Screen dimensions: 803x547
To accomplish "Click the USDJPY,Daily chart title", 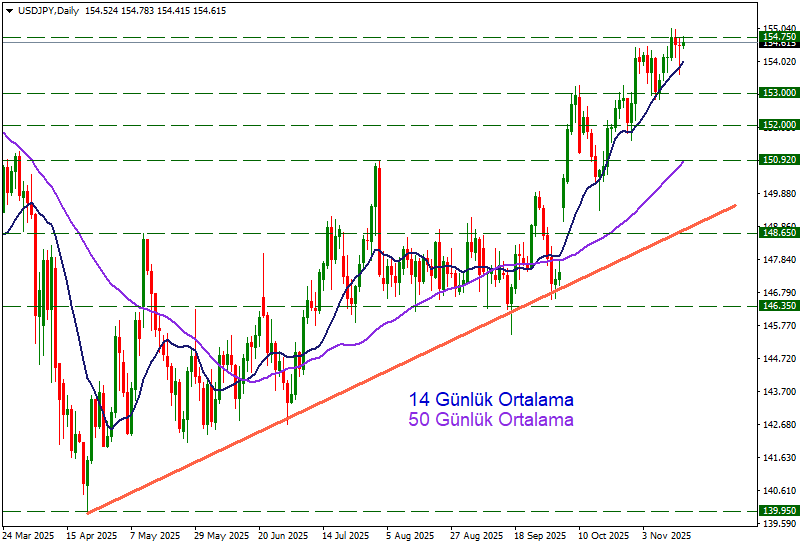I will click(47, 9).
